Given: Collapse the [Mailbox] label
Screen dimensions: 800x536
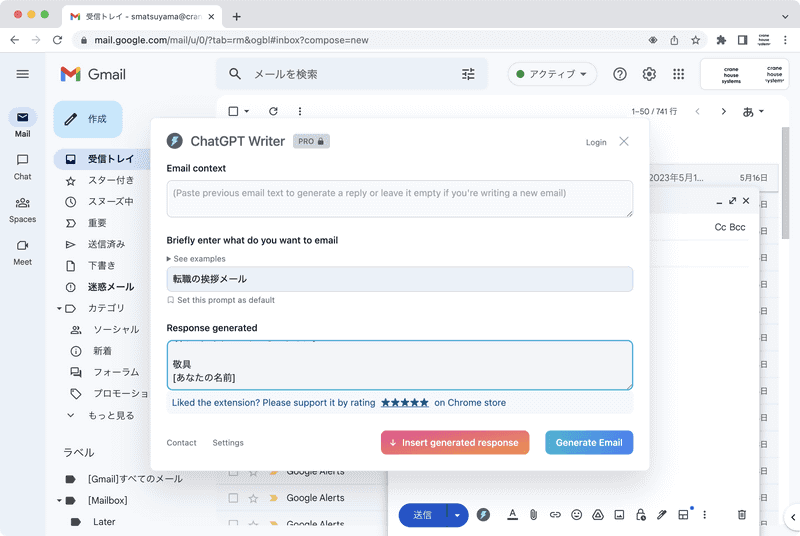Looking at the screenshot, I should click(59, 500).
